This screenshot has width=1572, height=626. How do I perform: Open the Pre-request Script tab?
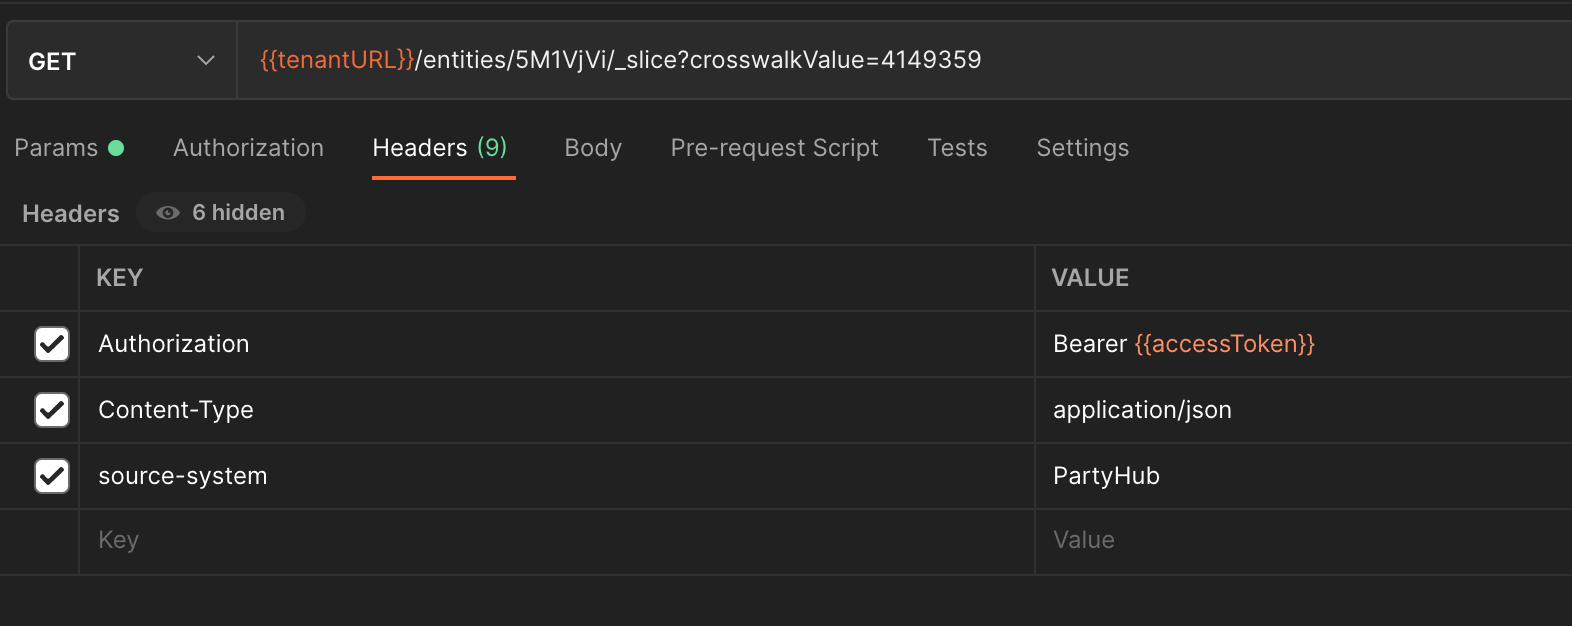point(774,148)
